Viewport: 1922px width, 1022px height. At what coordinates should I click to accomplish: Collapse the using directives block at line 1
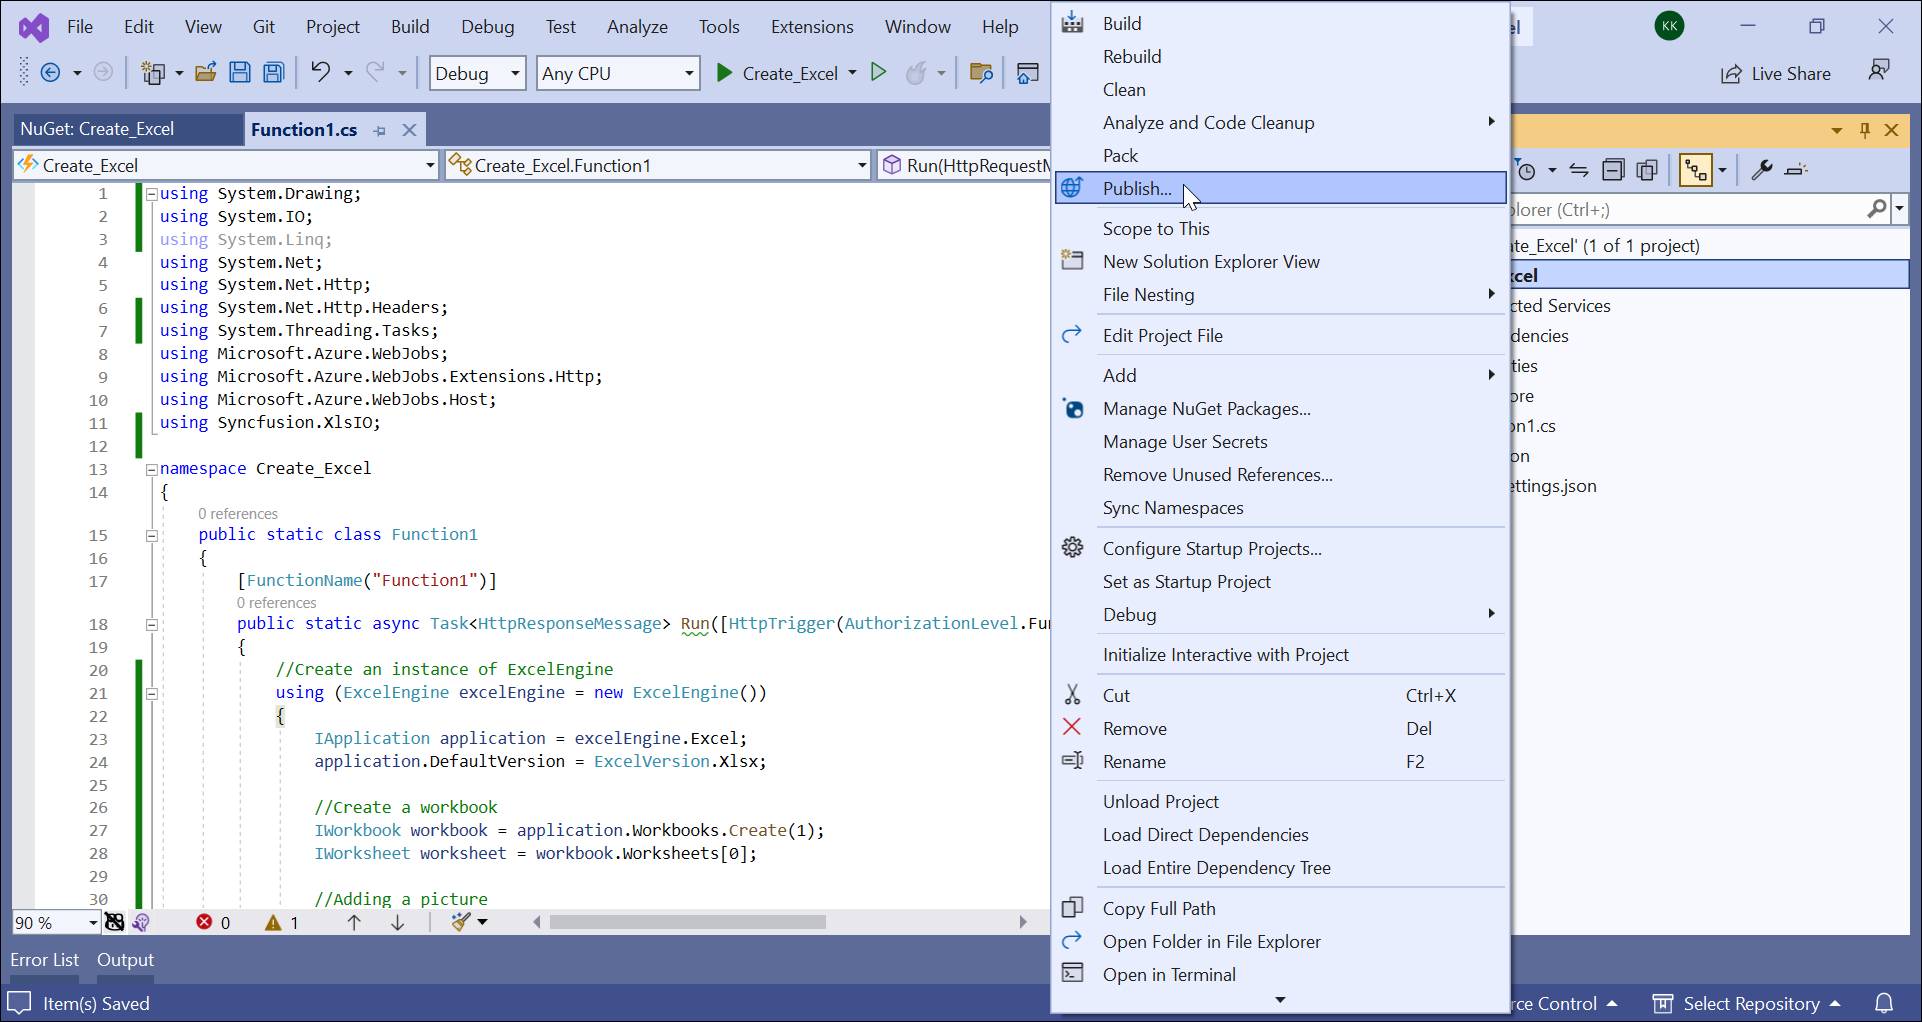152,194
